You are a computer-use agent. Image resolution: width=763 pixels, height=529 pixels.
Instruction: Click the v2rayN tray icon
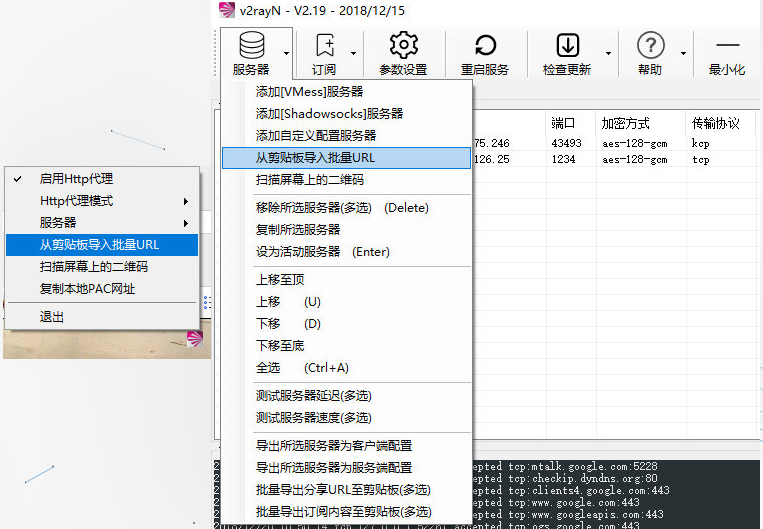(x=195, y=339)
